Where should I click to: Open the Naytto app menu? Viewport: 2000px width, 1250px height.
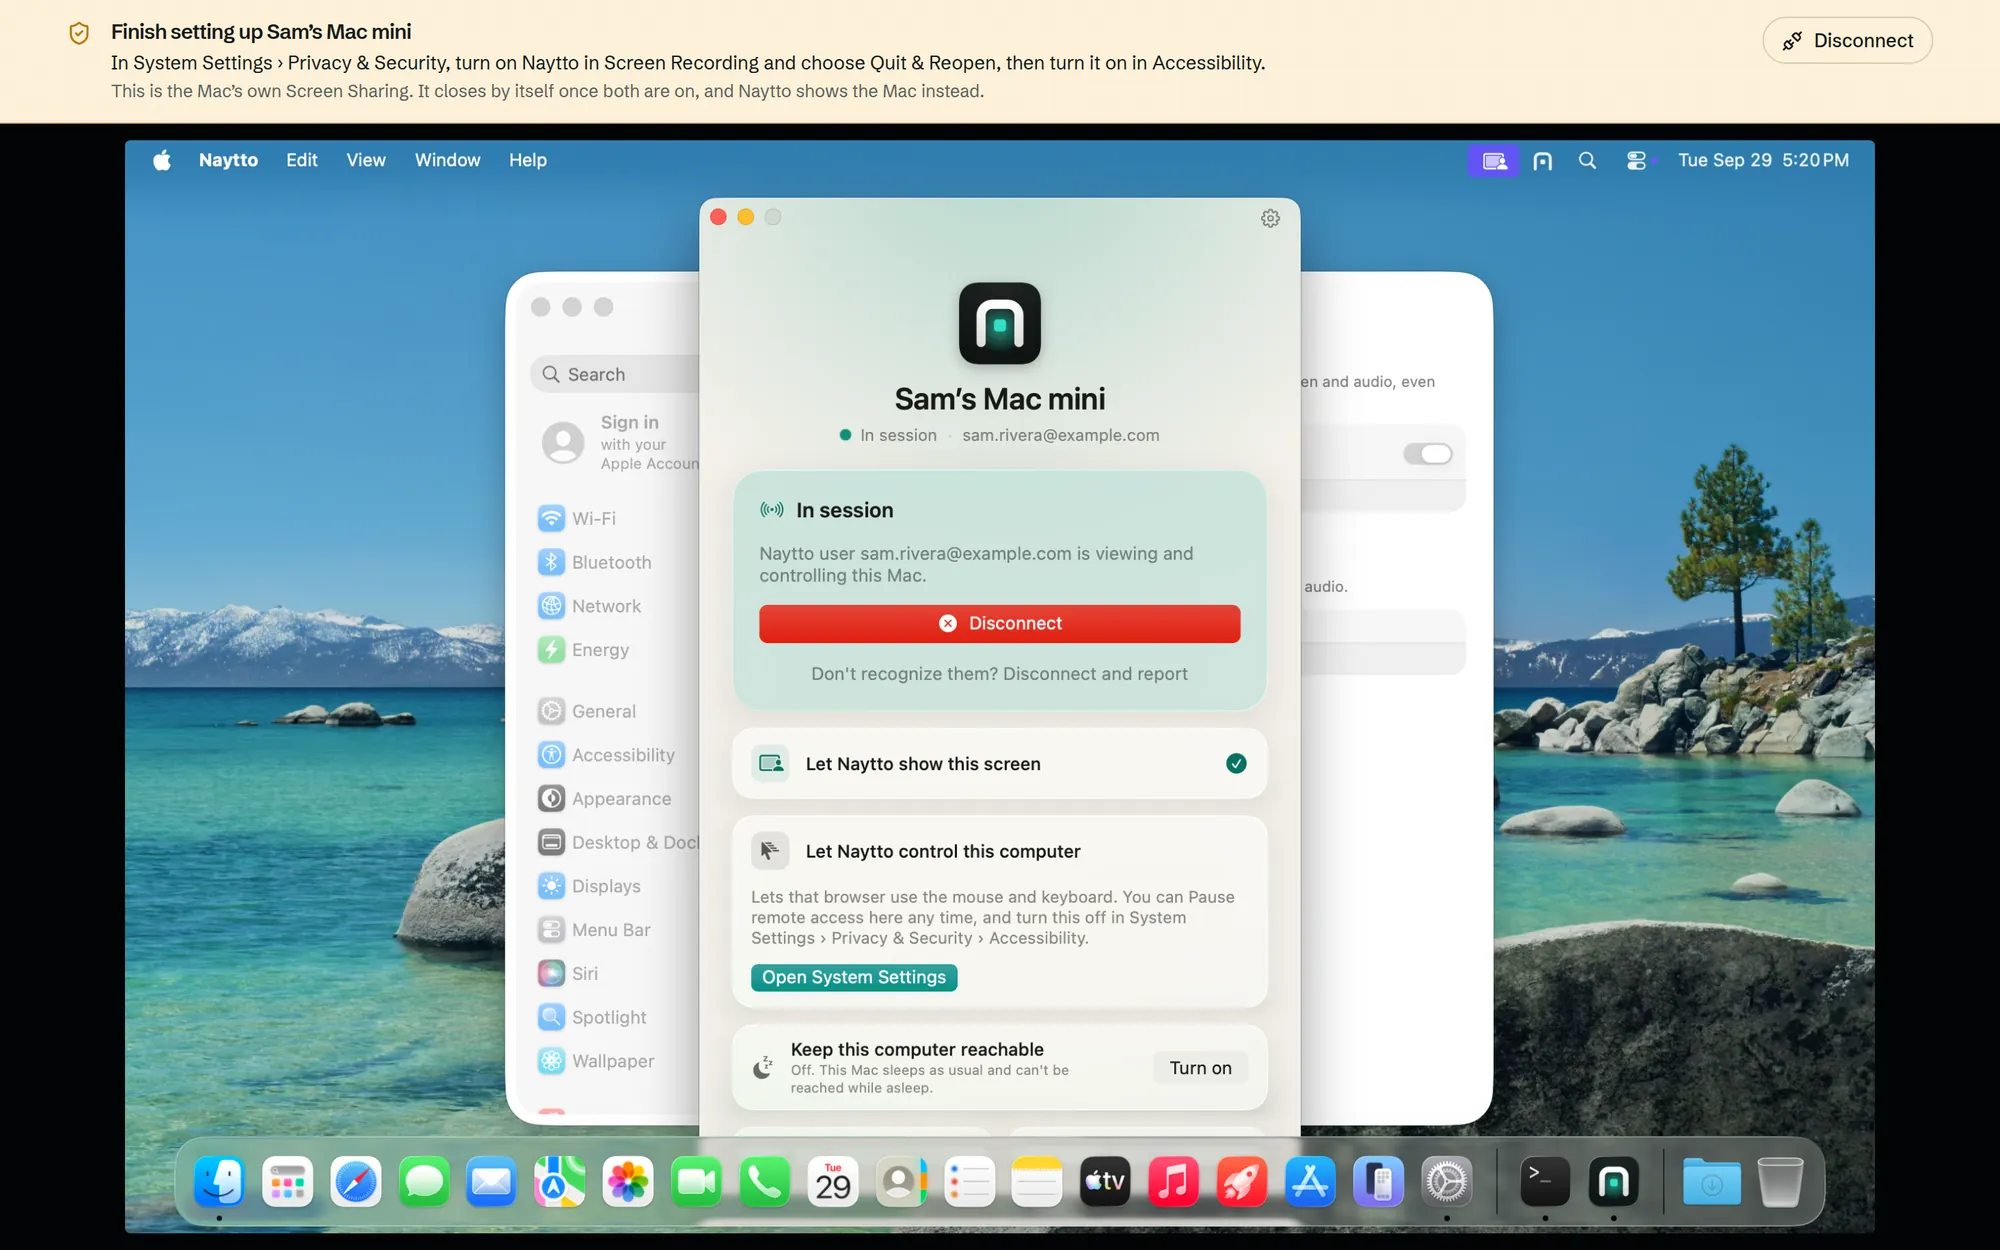point(228,160)
